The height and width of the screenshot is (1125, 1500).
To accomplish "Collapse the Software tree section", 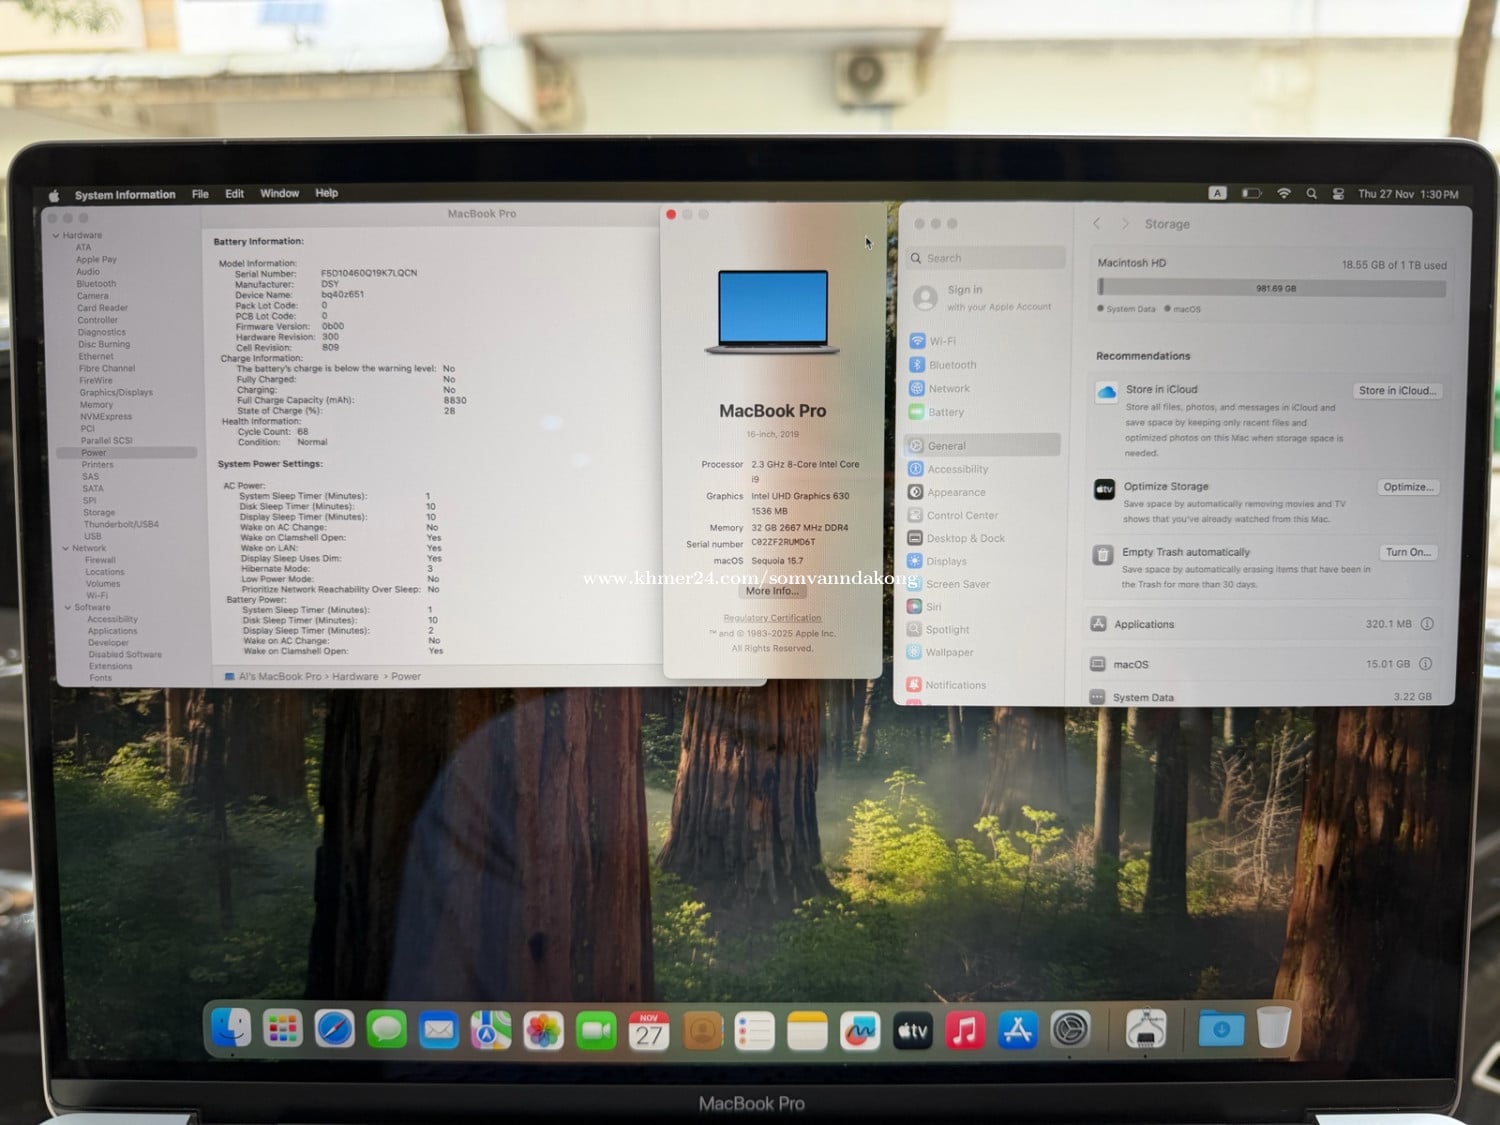I will coord(68,607).
